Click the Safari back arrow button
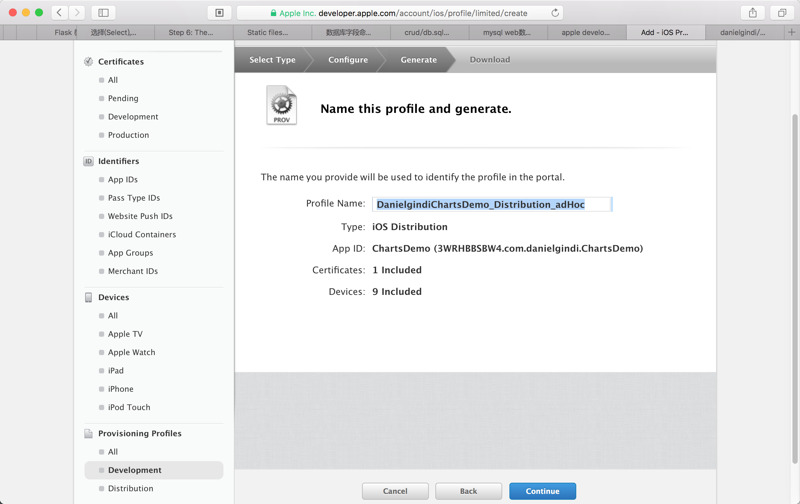Screen dimensions: 800x504 point(60,13)
